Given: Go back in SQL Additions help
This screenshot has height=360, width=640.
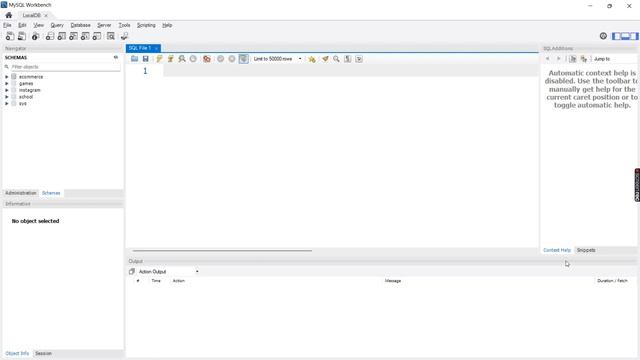Looking at the screenshot, I should coord(547,59).
